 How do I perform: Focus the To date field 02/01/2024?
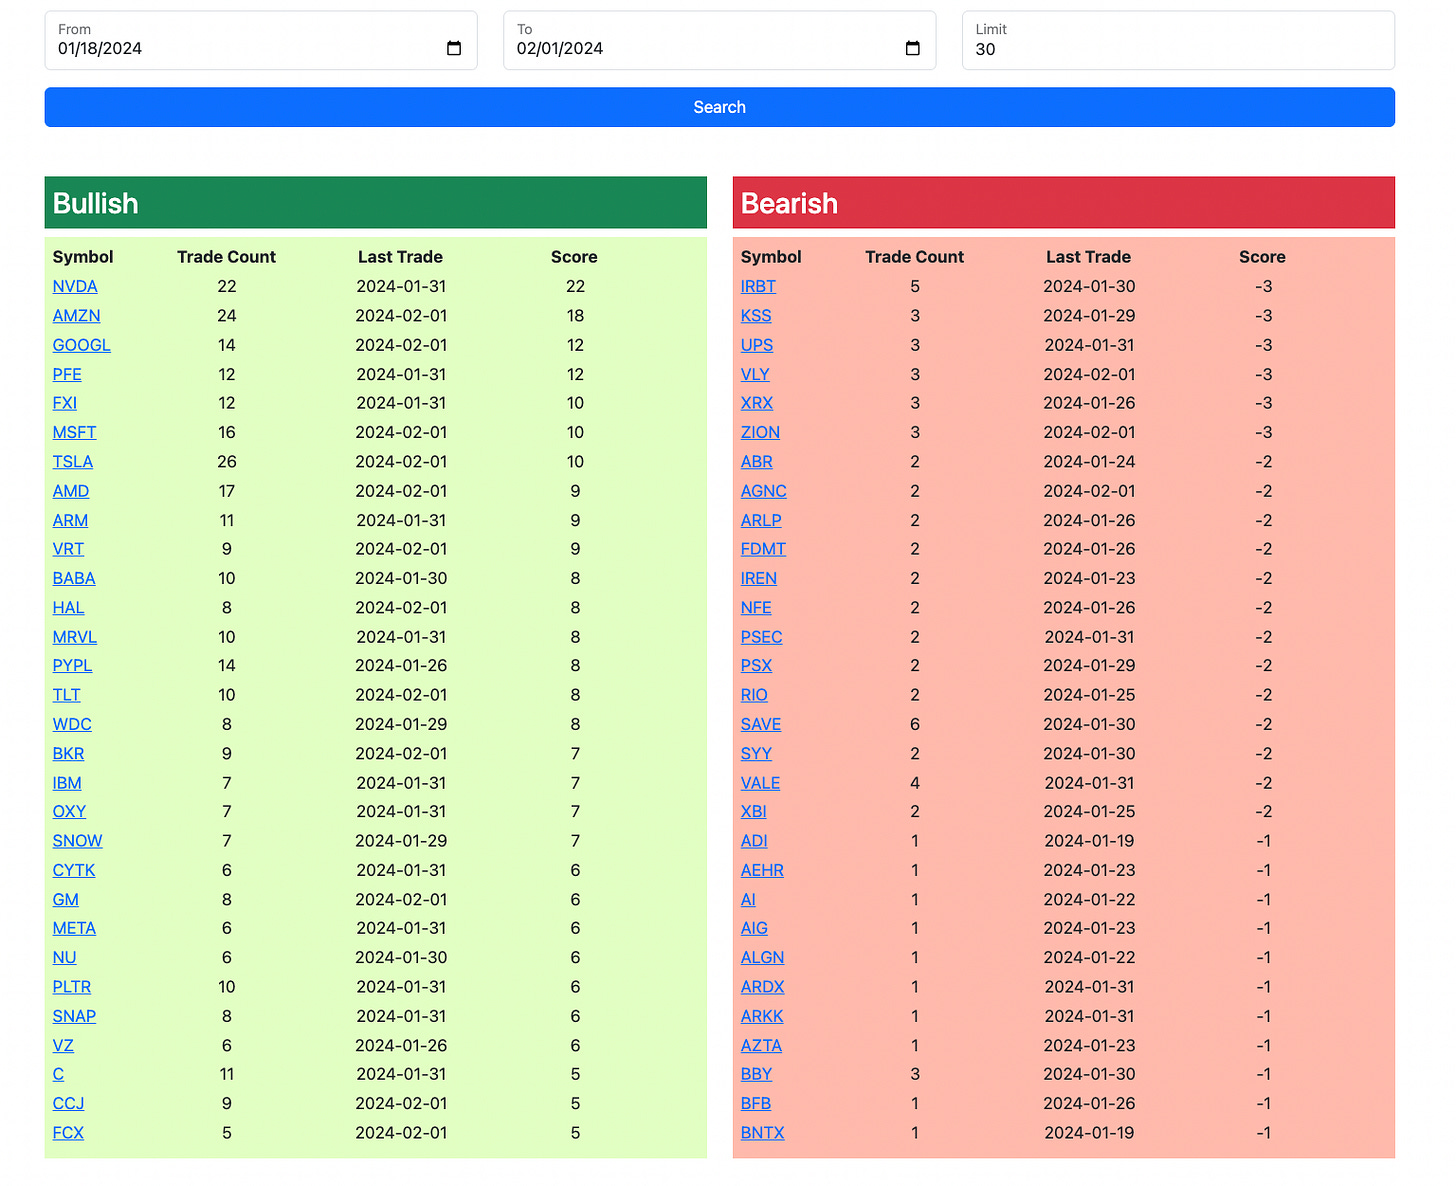[719, 41]
